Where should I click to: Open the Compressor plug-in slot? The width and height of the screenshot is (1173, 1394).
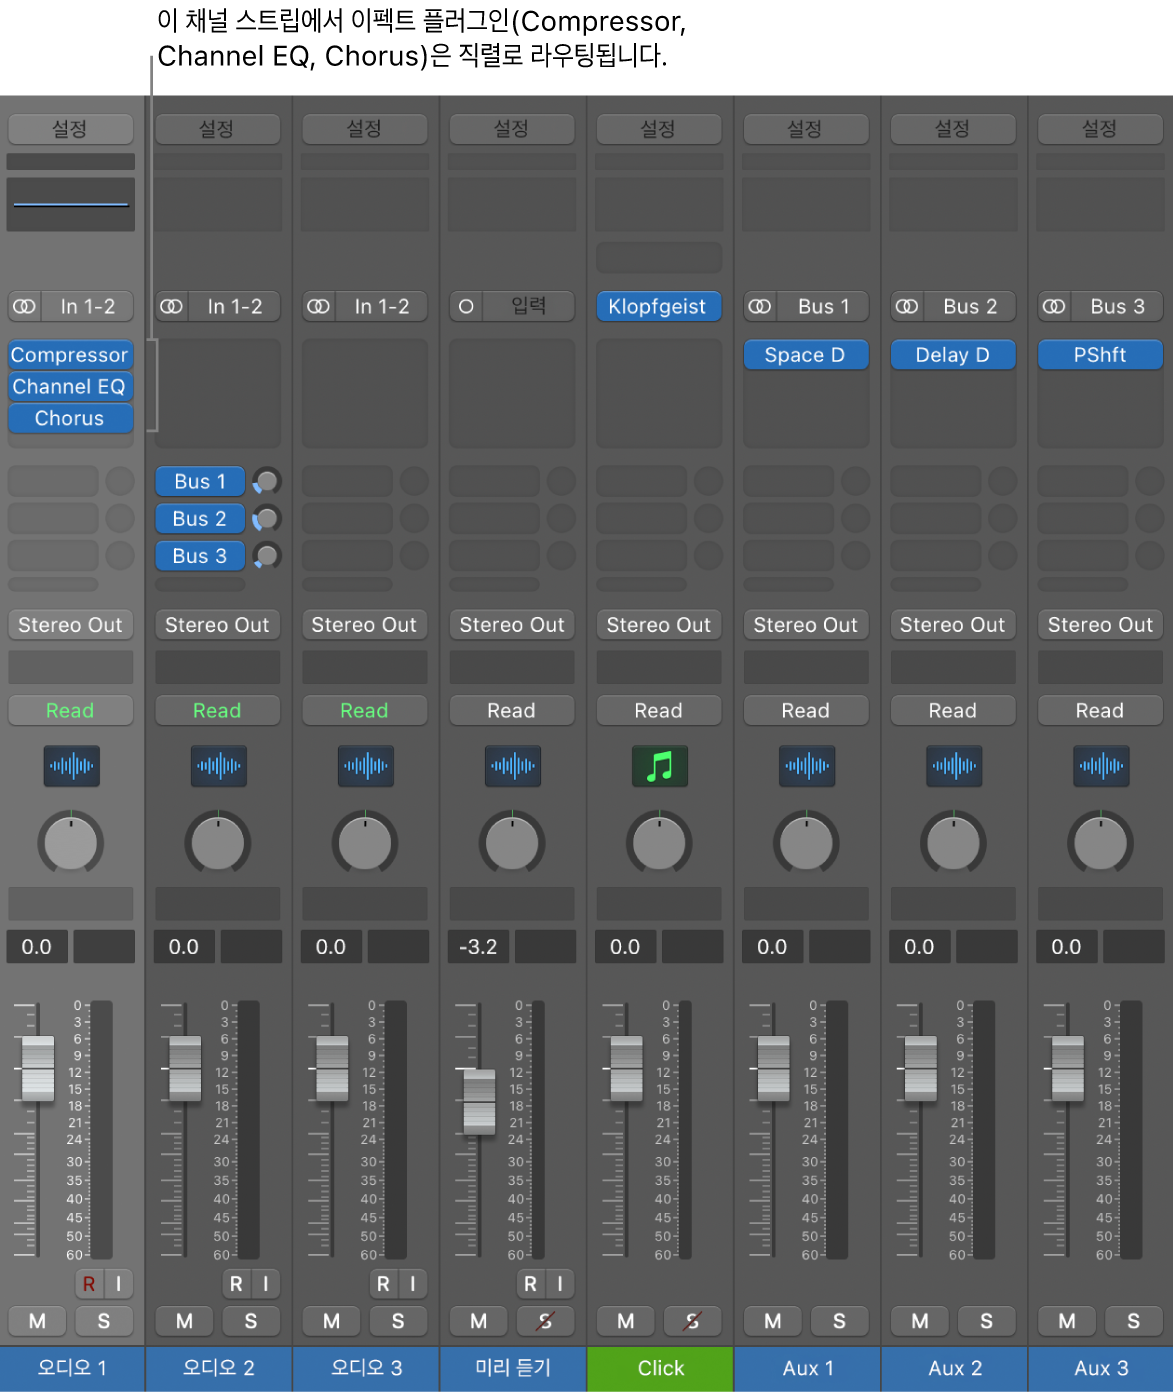(x=70, y=355)
